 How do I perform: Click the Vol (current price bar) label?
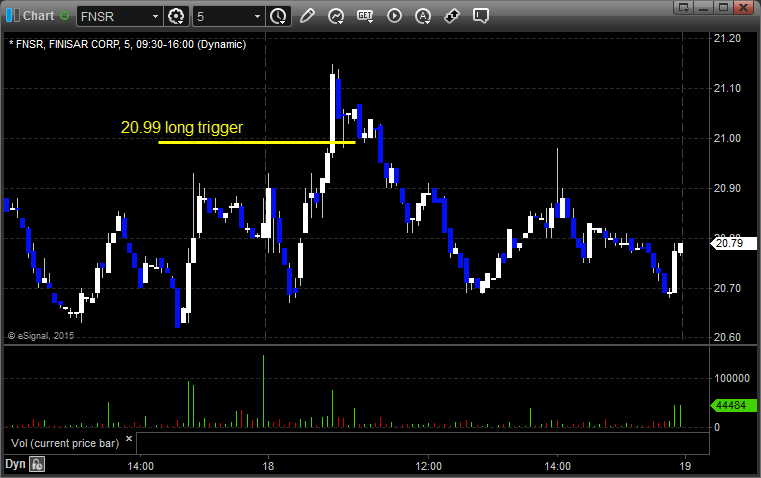pos(65,443)
